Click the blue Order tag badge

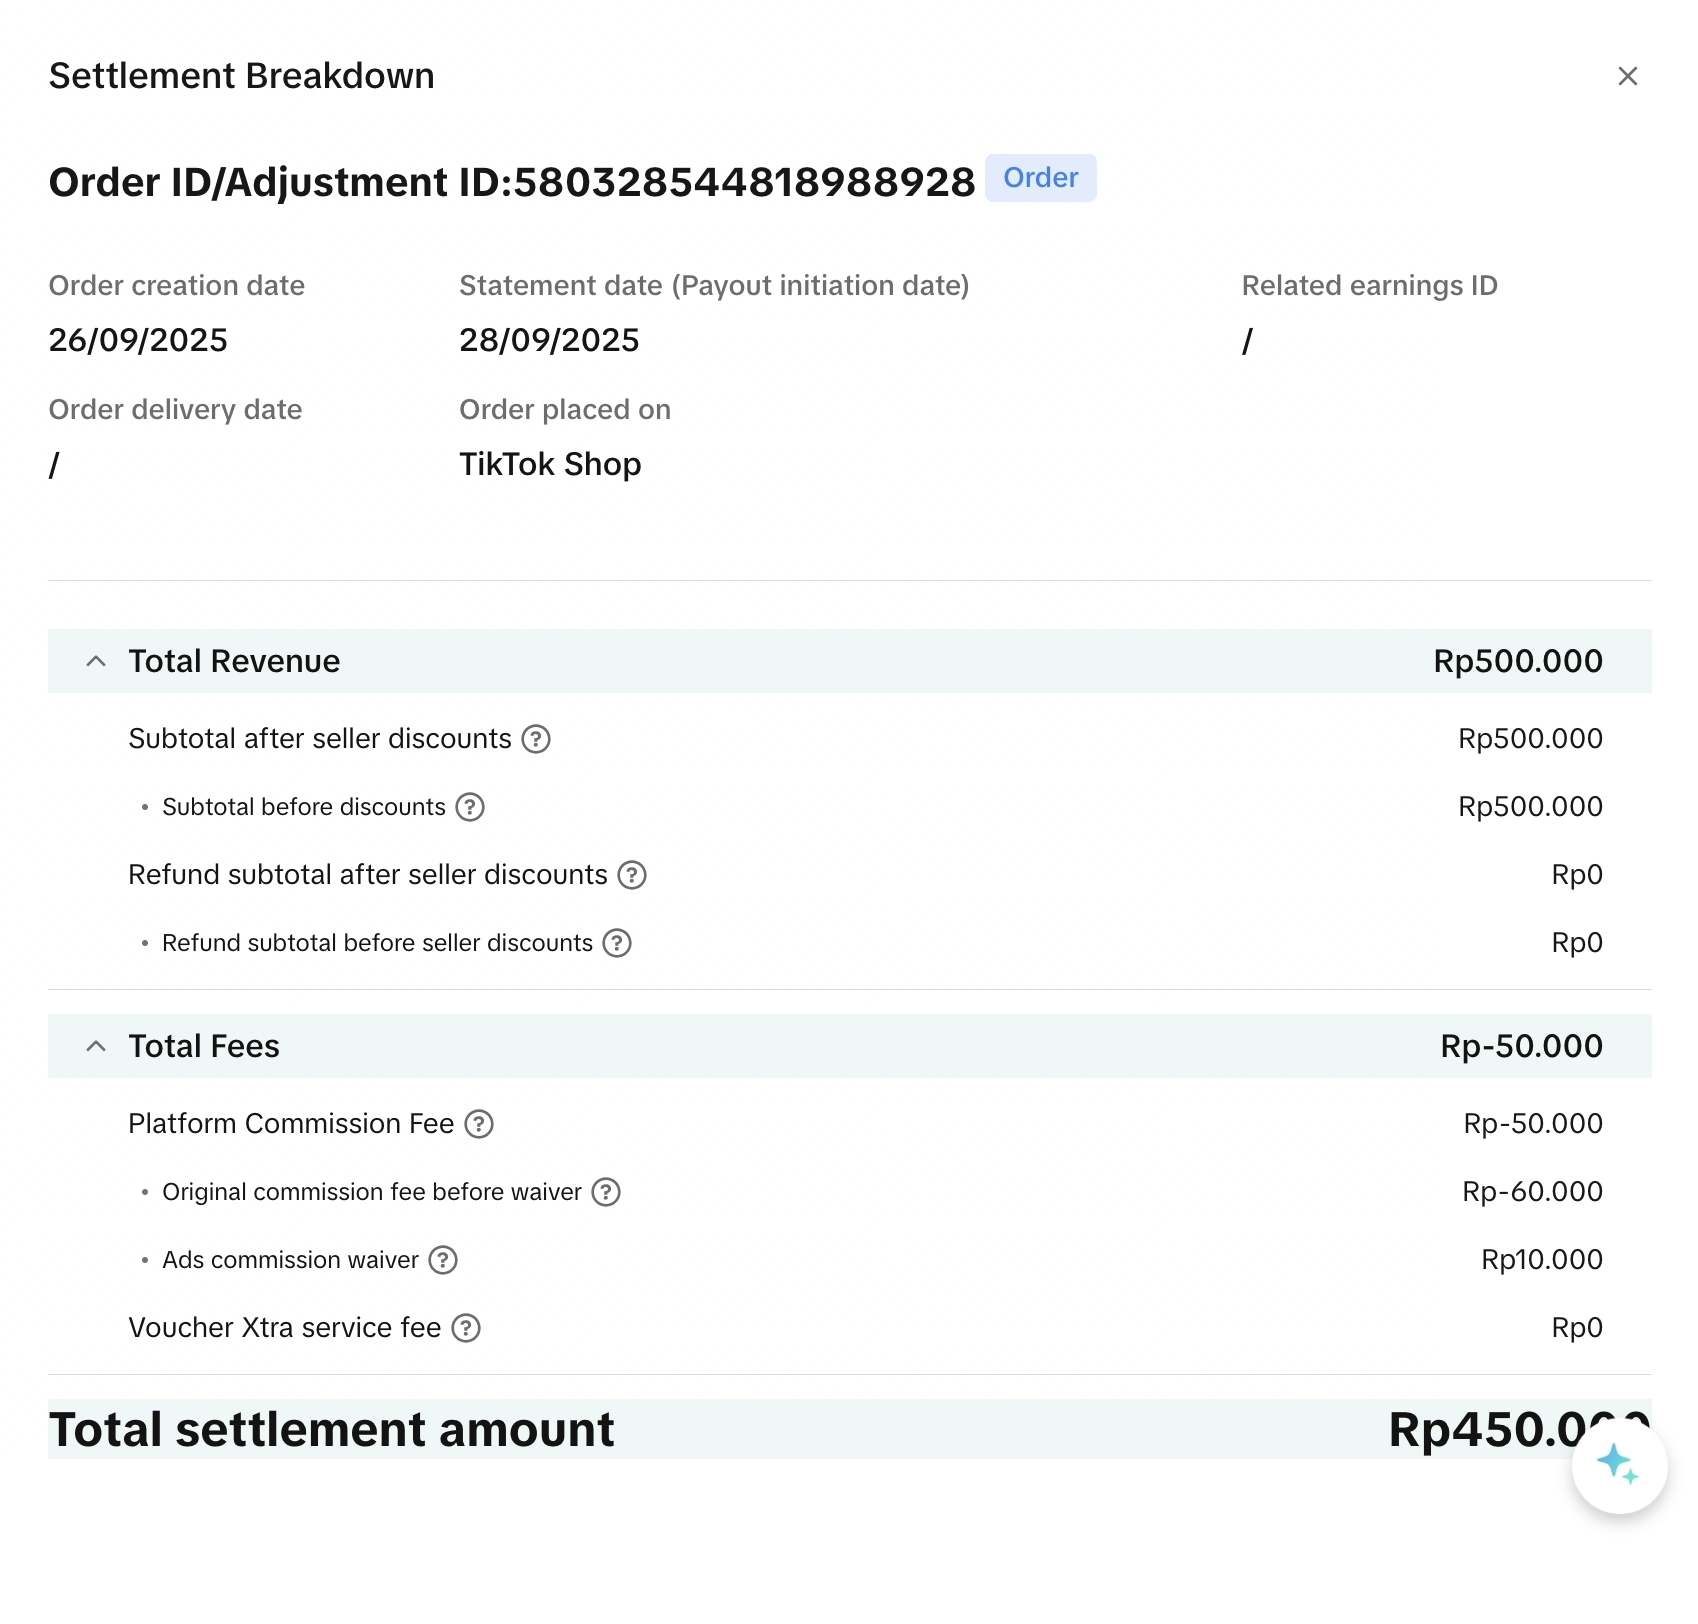[x=1040, y=178]
